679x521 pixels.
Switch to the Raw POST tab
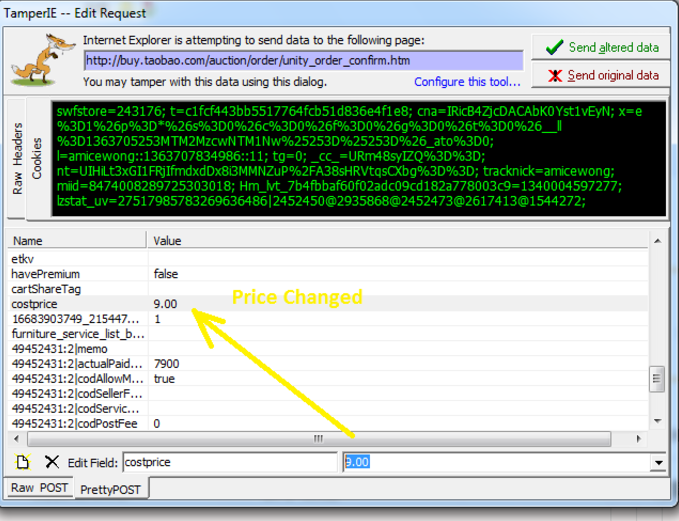point(39,488)
